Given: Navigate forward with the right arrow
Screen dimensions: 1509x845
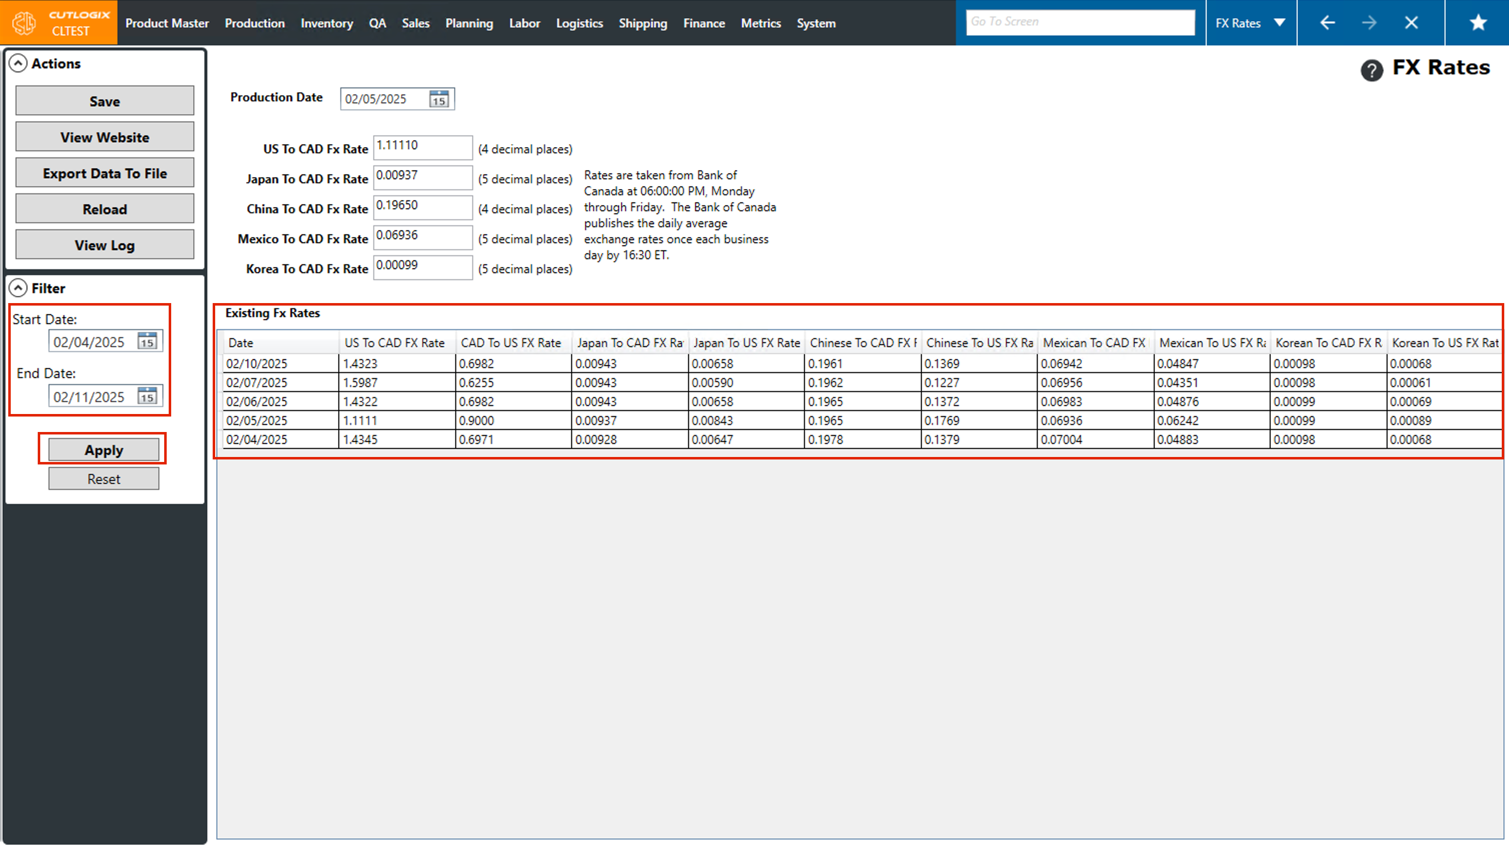Looking at the screenshot, I should tap(1369, 23).
